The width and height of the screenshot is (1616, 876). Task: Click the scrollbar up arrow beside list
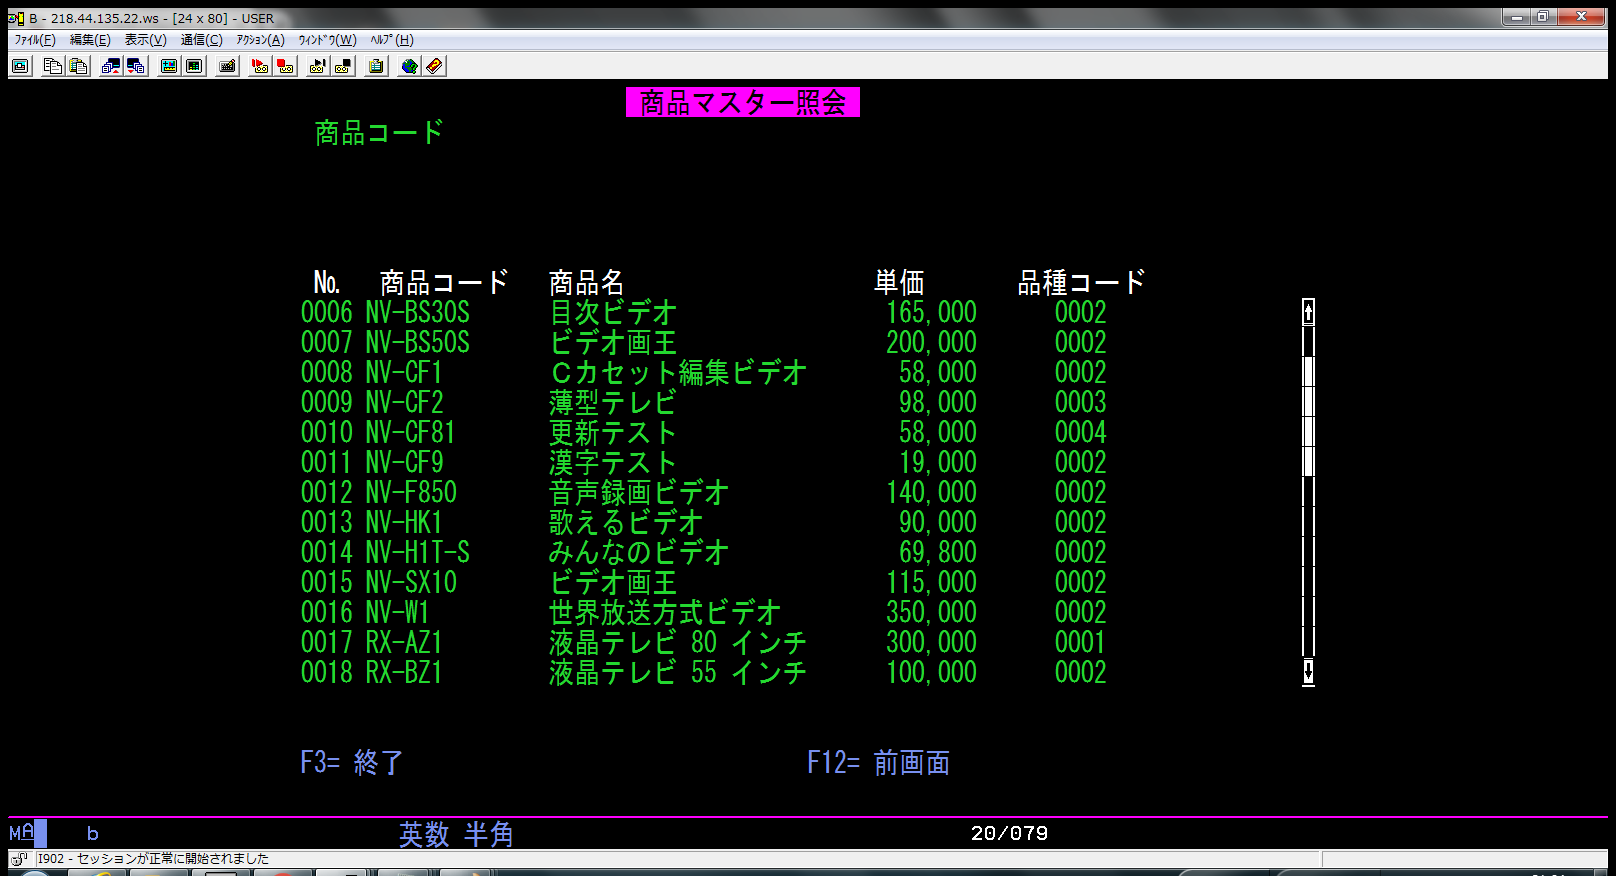click(x=1308, y=312)
